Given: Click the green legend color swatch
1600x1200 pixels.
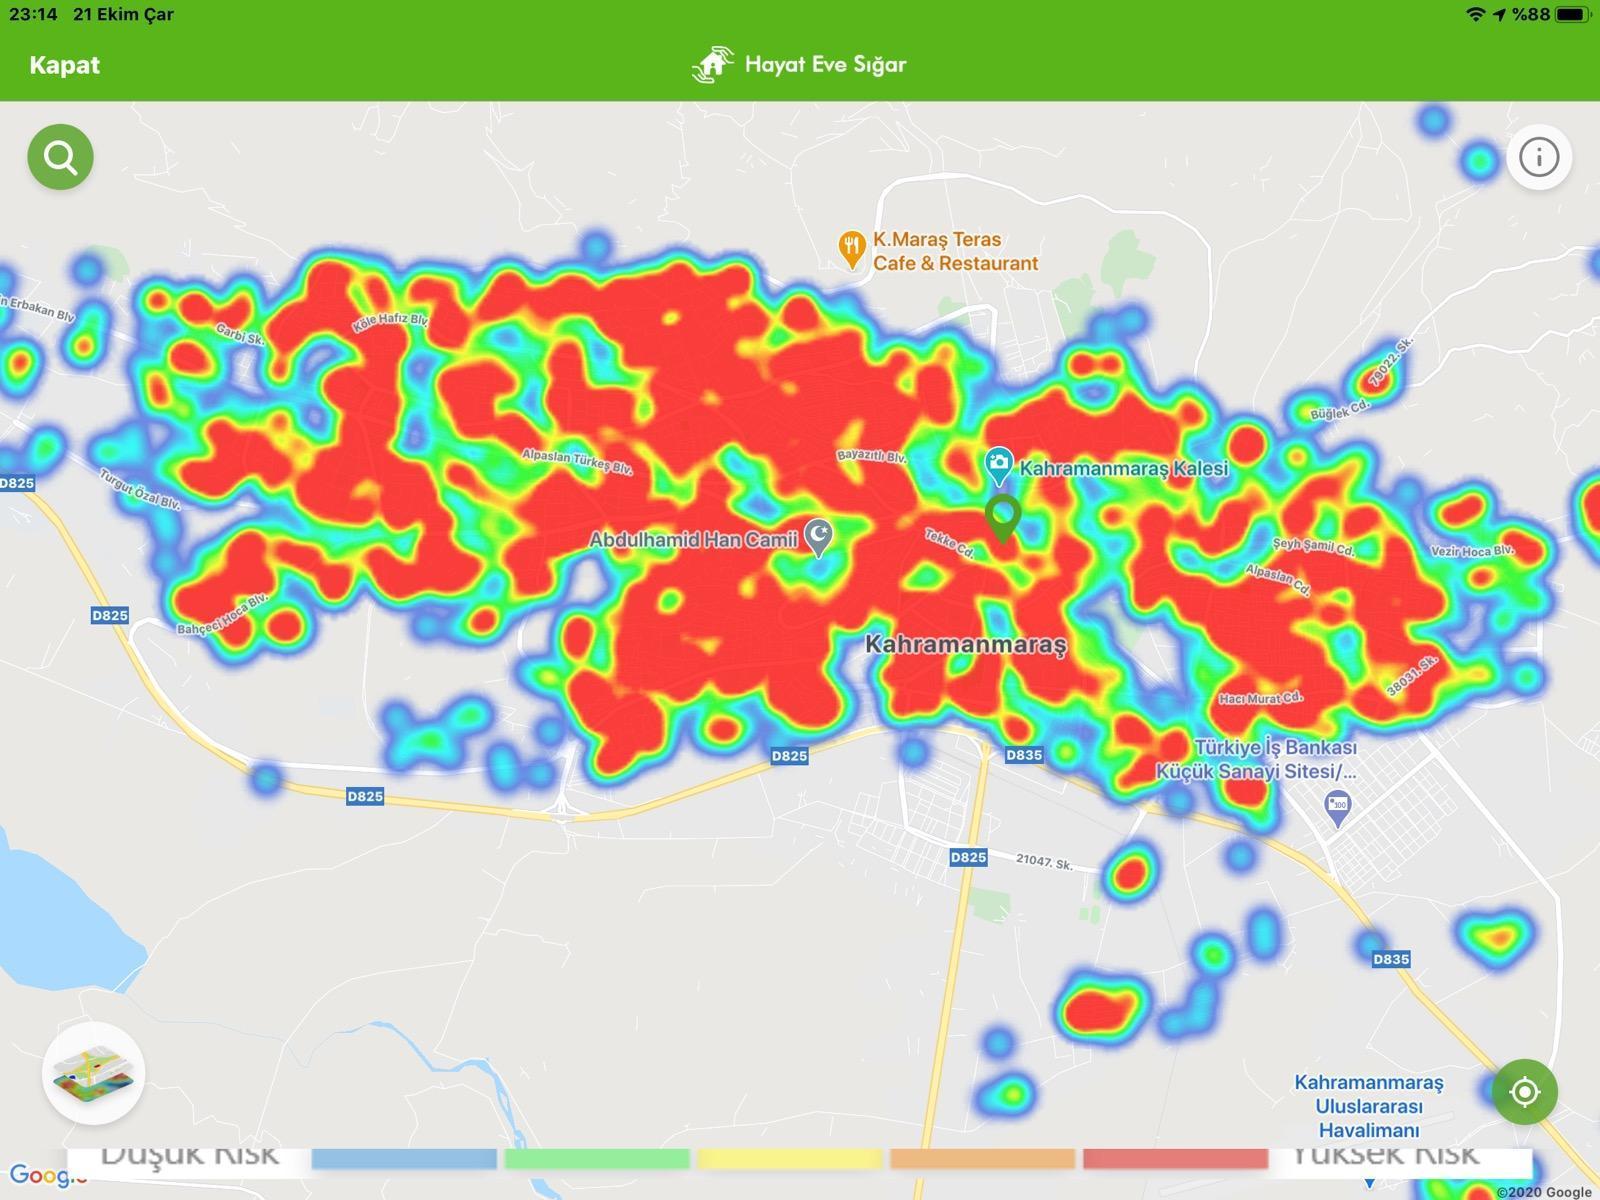Looking at the screenshot, I should (x=597, y=1158).
